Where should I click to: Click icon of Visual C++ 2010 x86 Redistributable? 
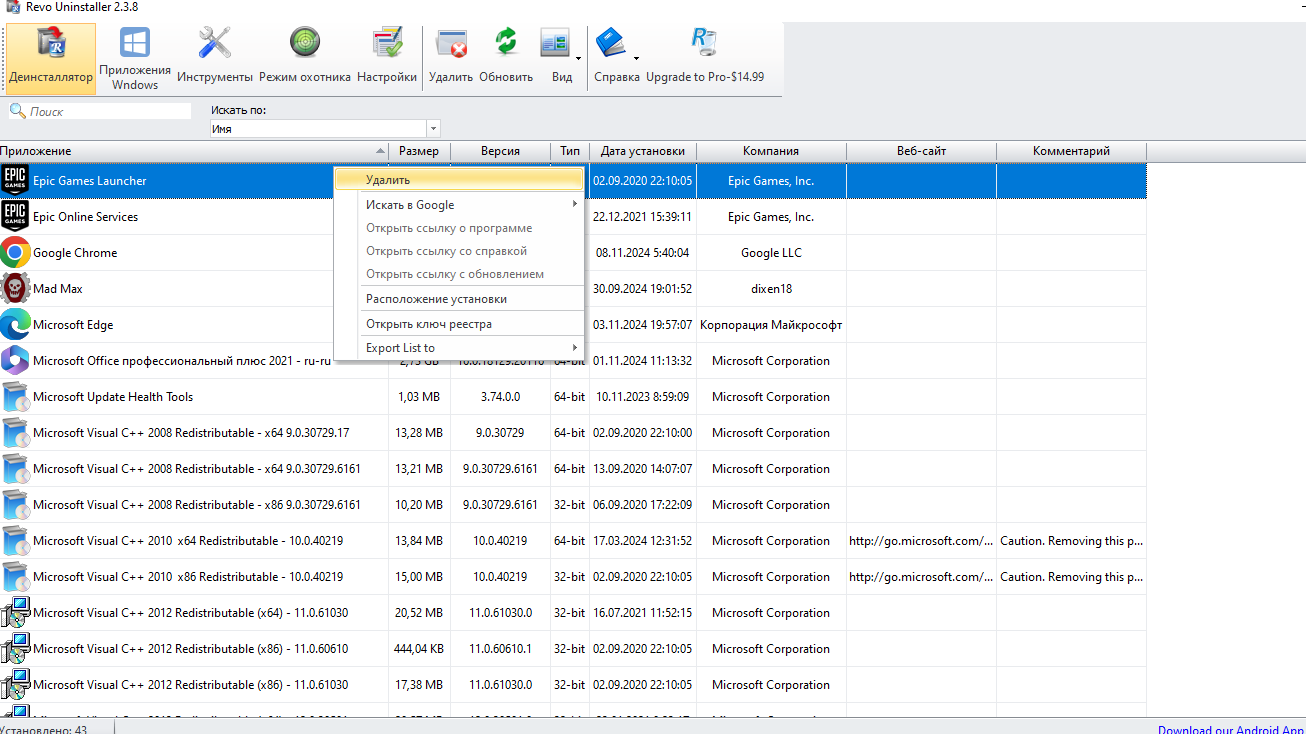coord(15,577)
